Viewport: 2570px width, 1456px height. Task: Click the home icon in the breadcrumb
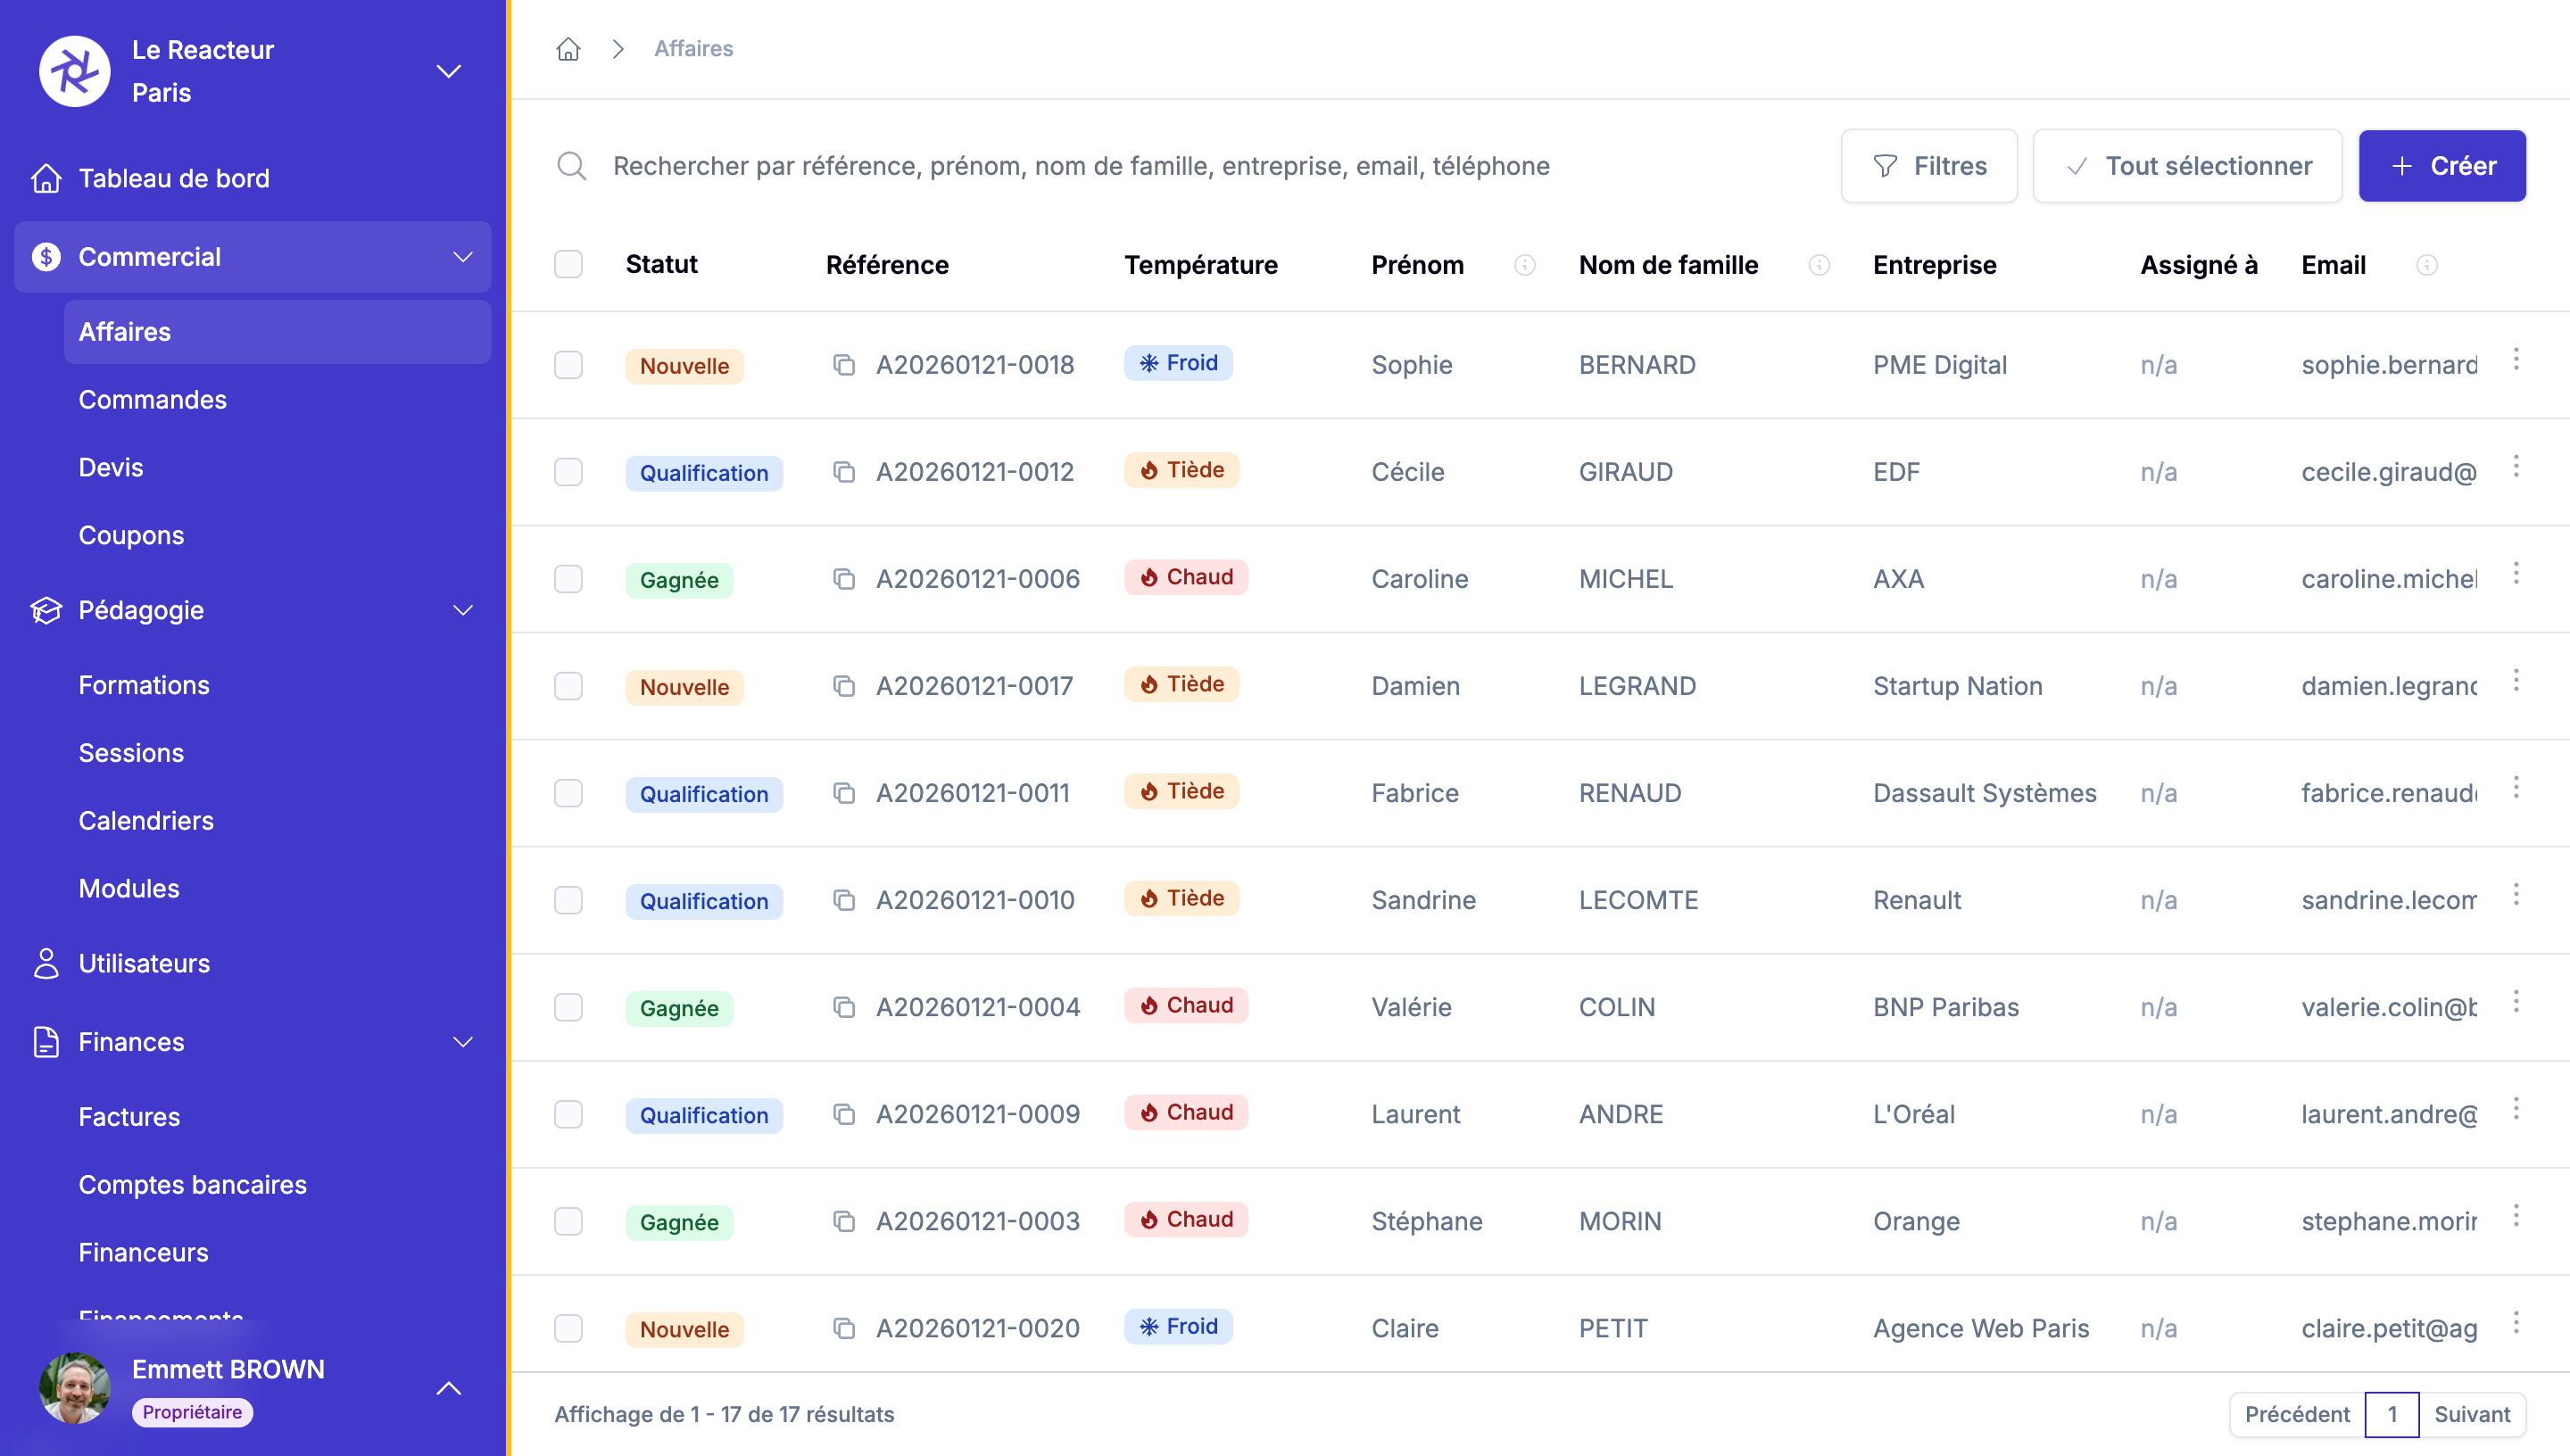coord(569,48)
